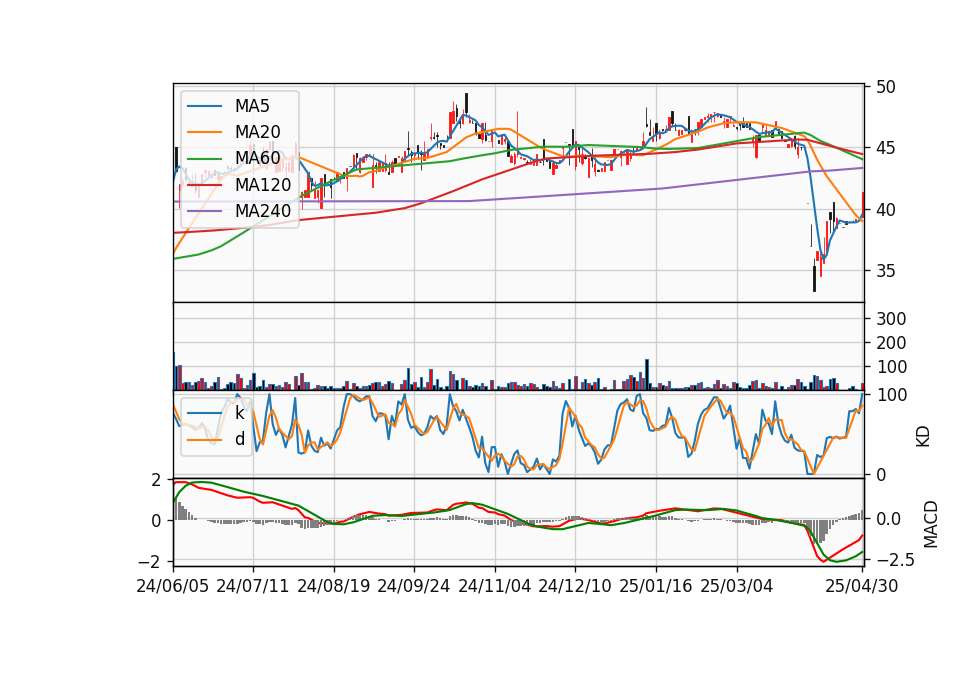Image resolution: width=960 pixels, height=690 pixels.
Task: Click the price axis value 35
Action: 885,271
